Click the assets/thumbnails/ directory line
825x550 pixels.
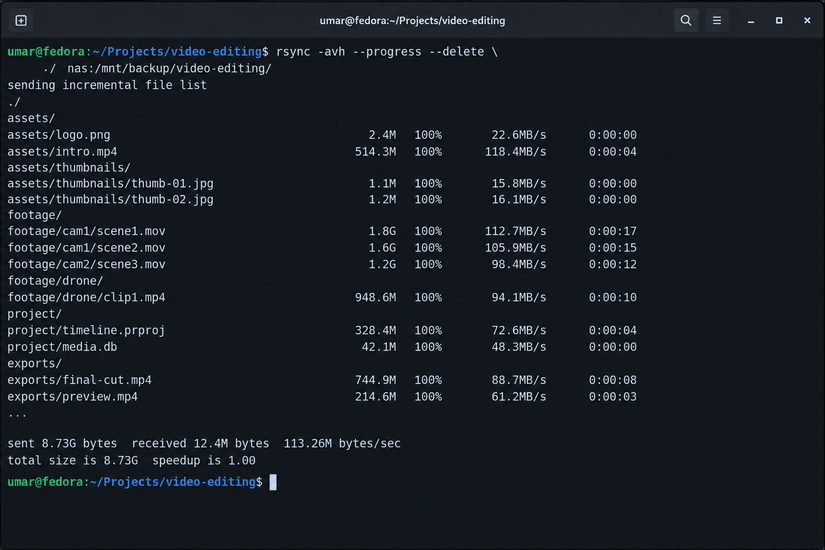tap(69, 167)
